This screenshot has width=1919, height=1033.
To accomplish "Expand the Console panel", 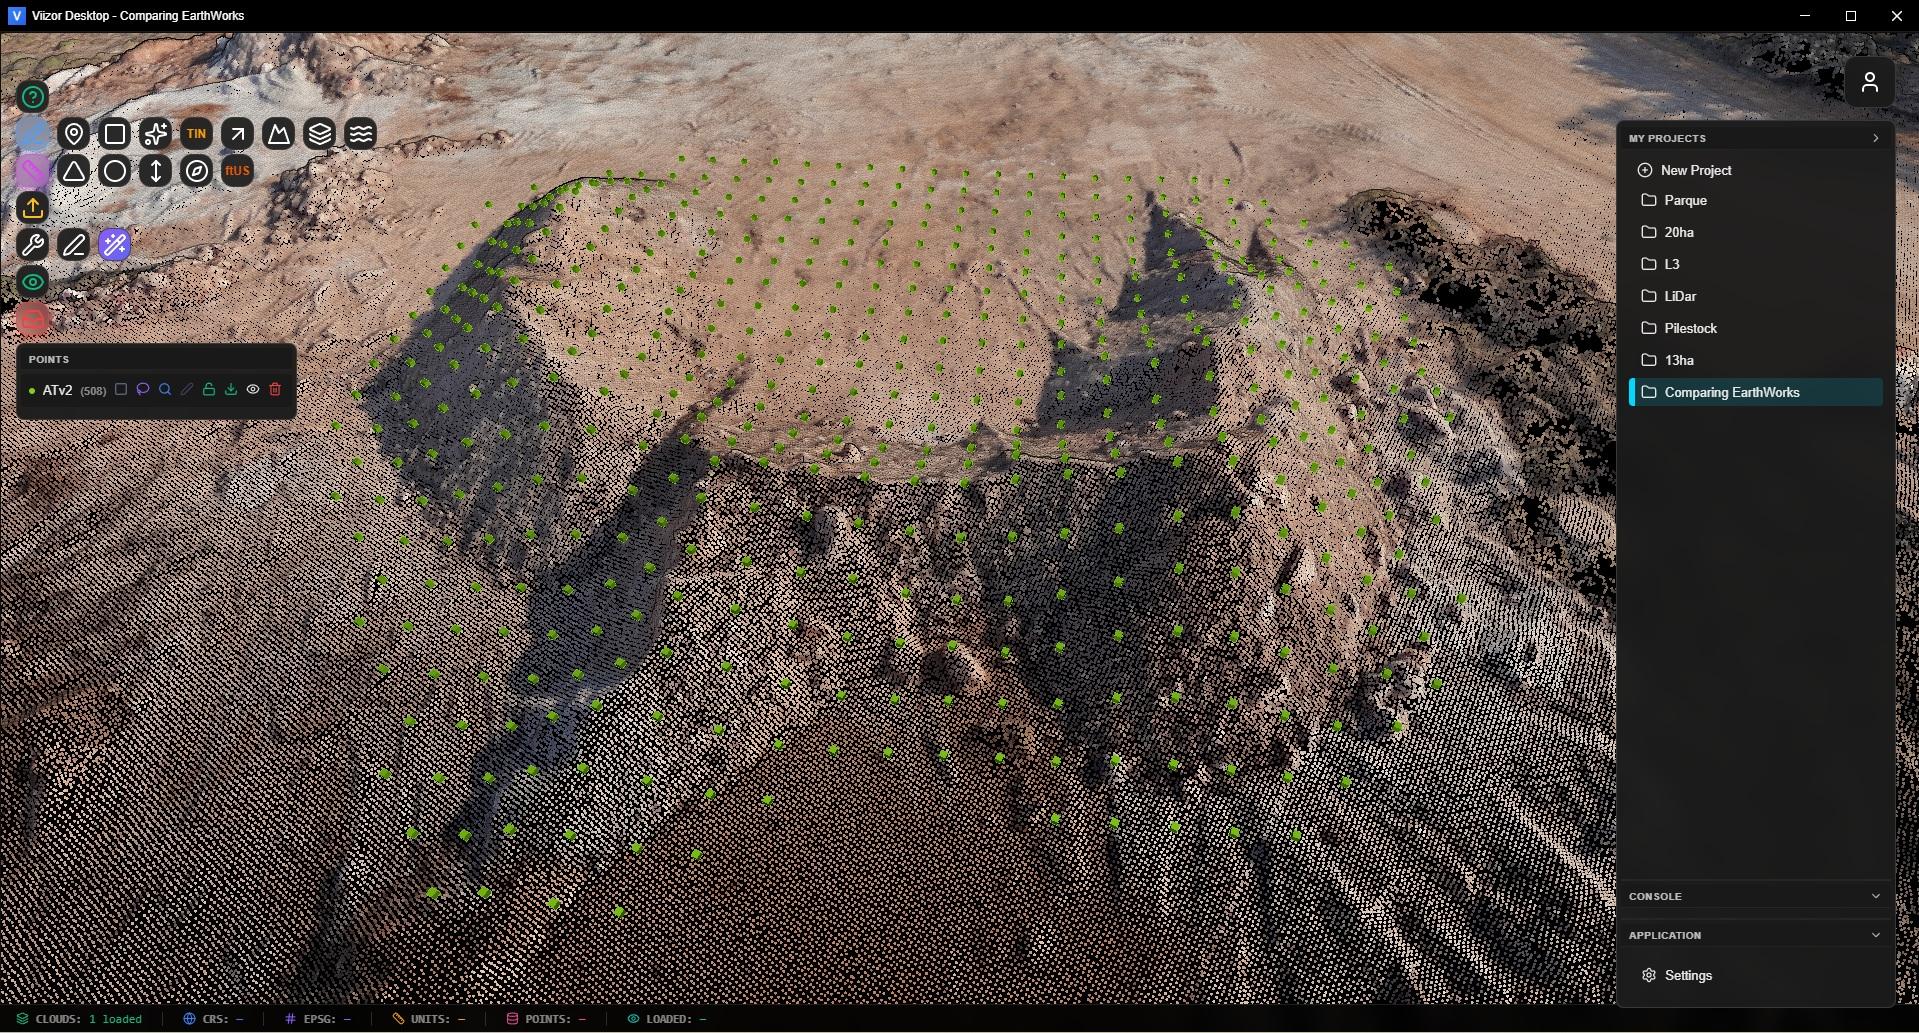I will click(x=1875, y=896).
